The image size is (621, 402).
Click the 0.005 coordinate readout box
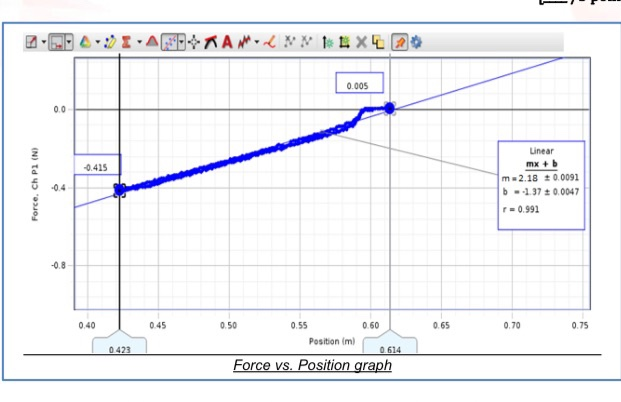click(360, 83)
